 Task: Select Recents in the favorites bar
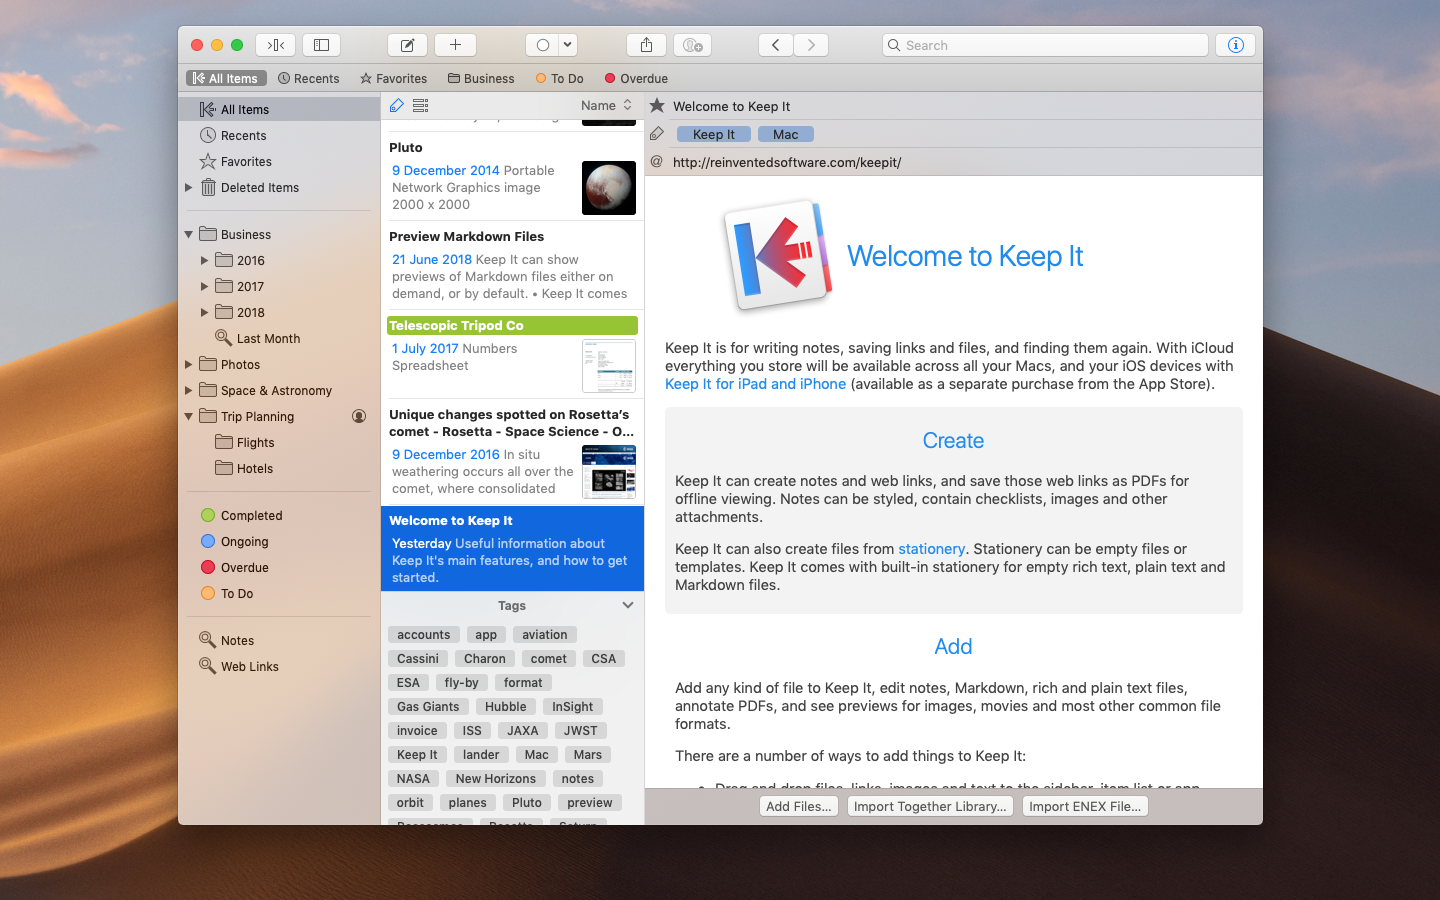tap(309, 78)
